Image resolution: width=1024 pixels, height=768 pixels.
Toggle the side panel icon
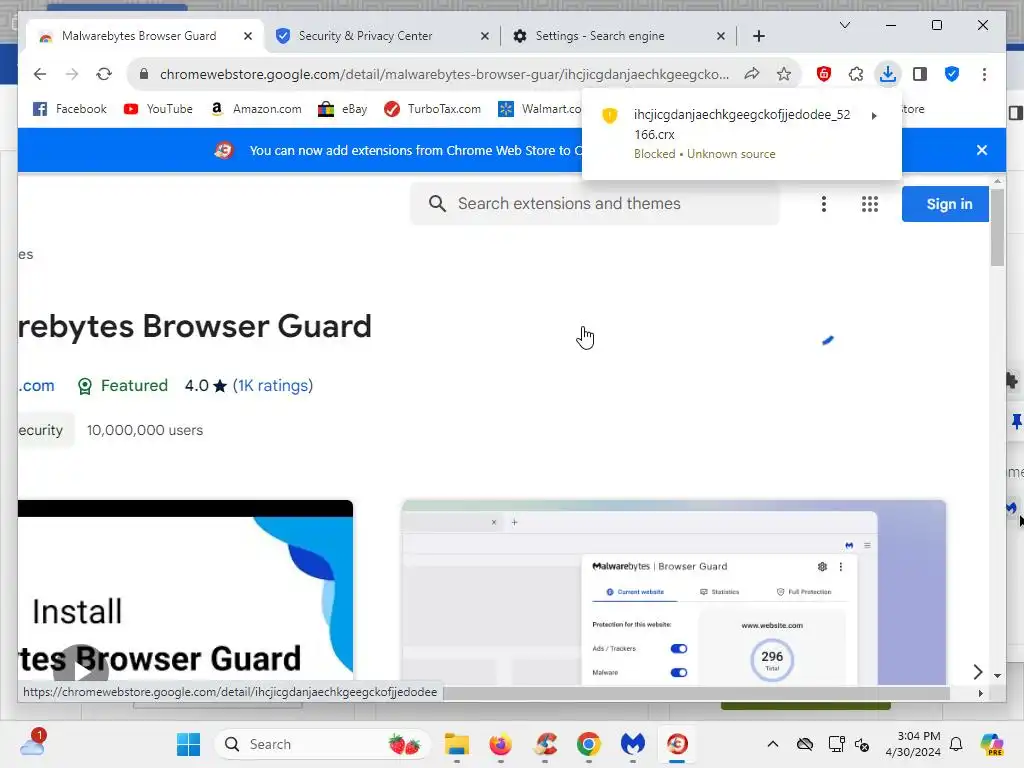click(x=920, y=74)
